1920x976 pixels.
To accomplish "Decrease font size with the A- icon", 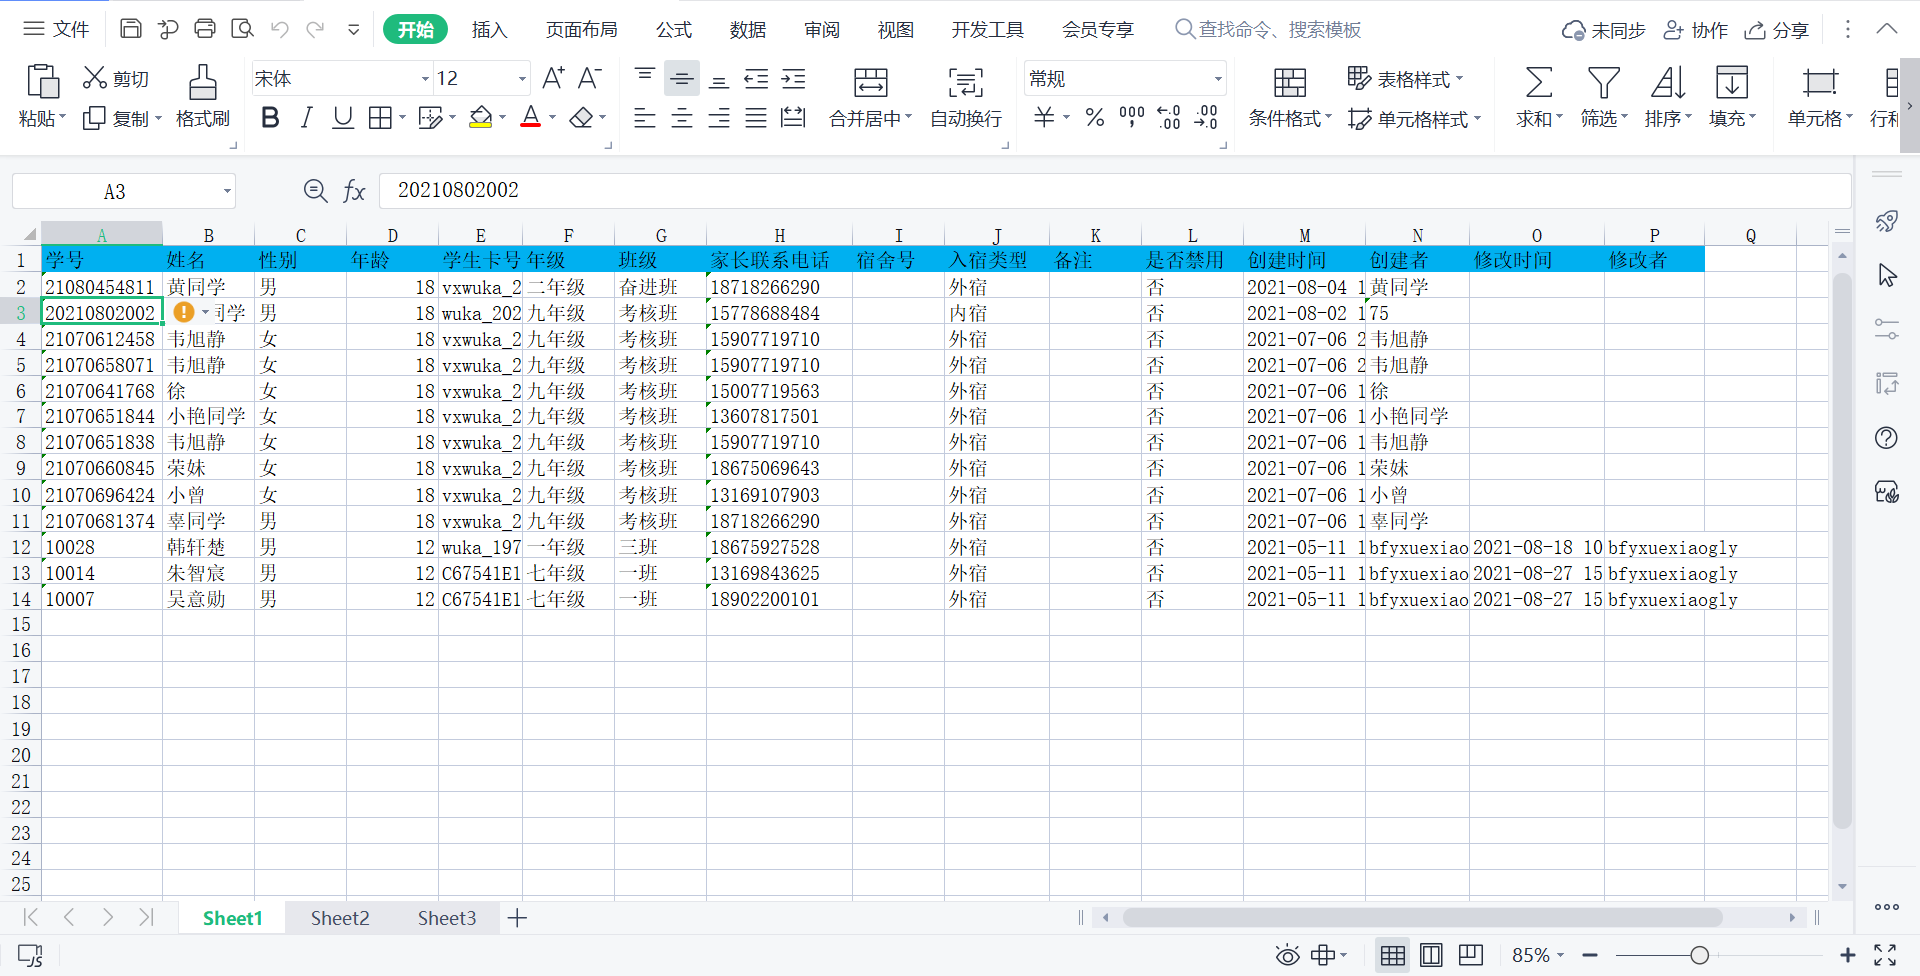I will pyautogui.click(x=590, y=78).
